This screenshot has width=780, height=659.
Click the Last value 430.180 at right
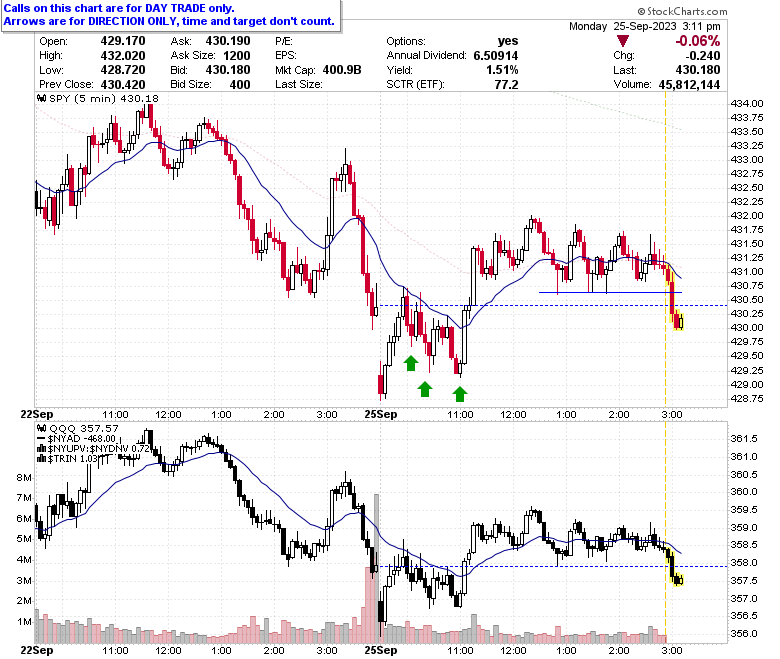(698, 70)
